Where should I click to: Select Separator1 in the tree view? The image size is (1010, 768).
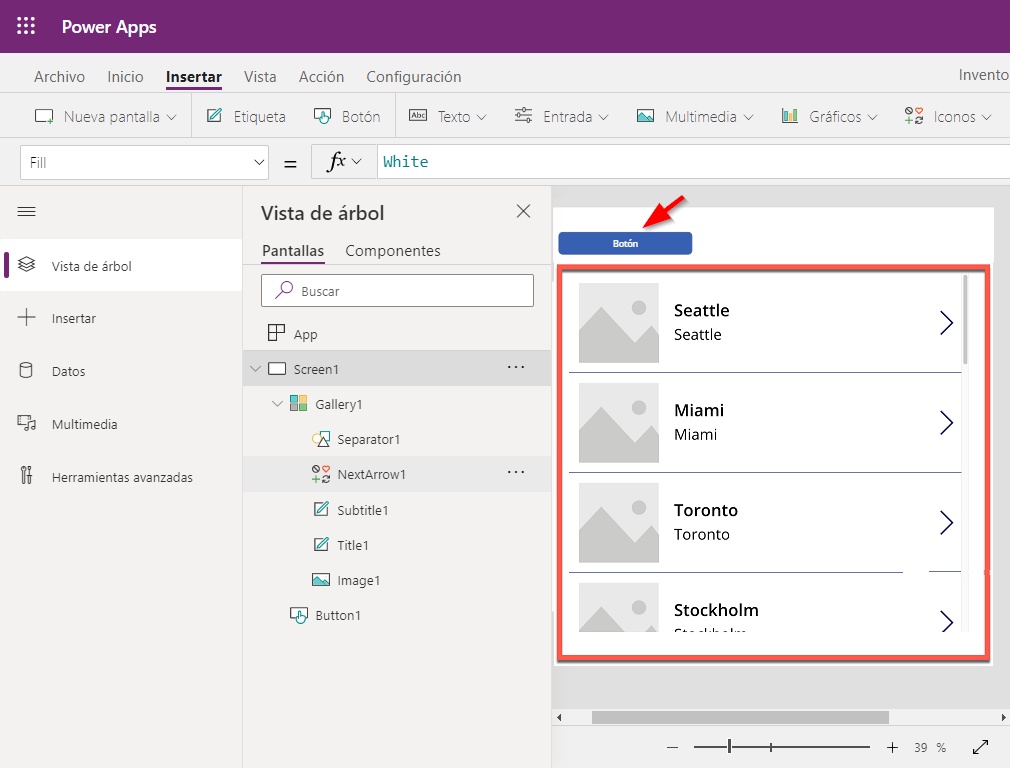pyautogui.click(x=397, y=439)
